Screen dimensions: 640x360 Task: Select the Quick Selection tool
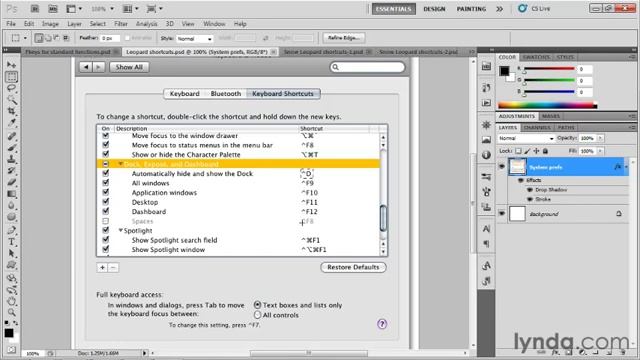point(11,100)
